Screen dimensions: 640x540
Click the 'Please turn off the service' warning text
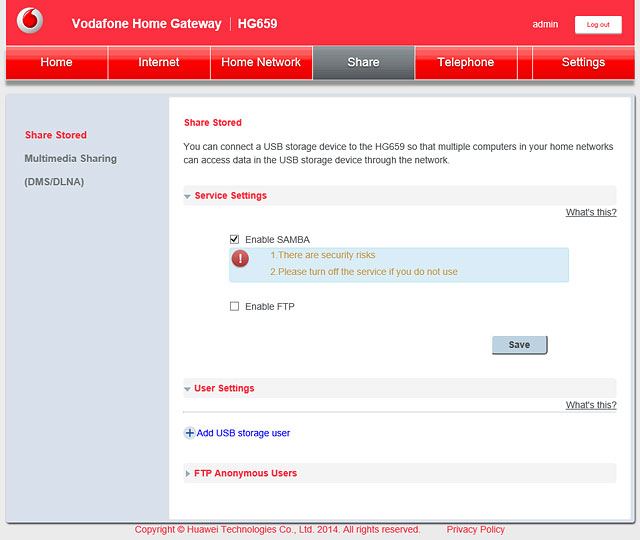(364, 272)
